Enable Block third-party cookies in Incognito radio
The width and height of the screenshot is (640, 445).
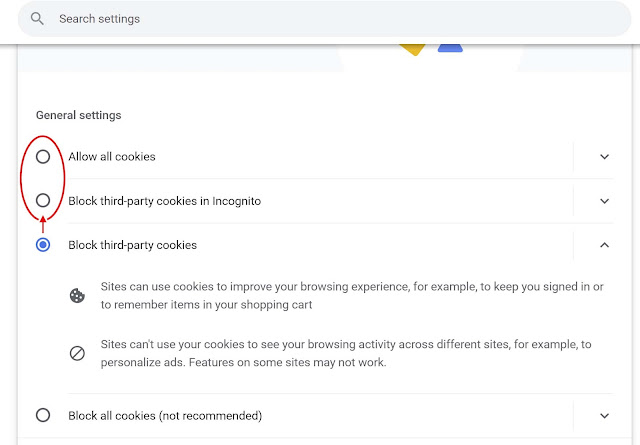43,201
